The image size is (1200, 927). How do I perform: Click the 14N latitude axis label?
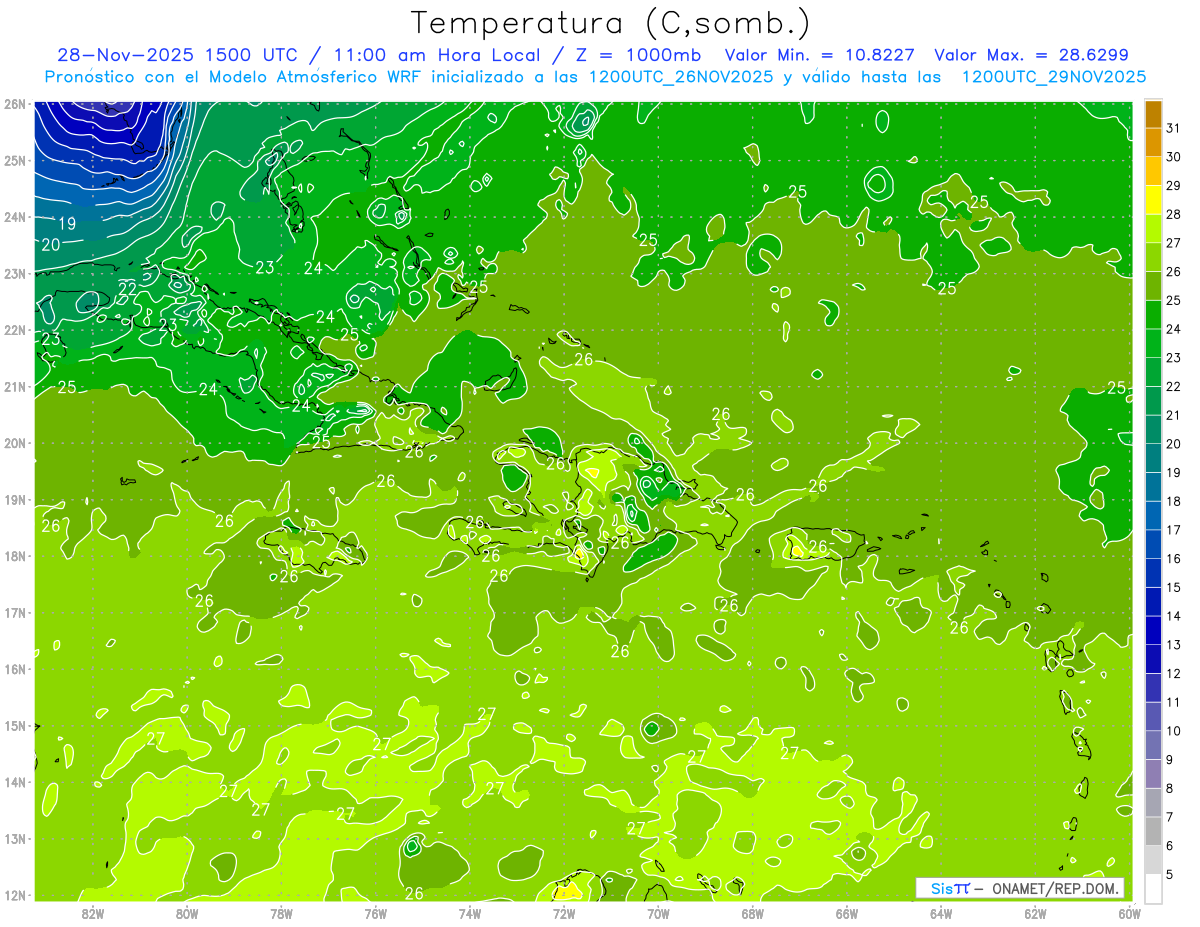click(x=15, y=782)
